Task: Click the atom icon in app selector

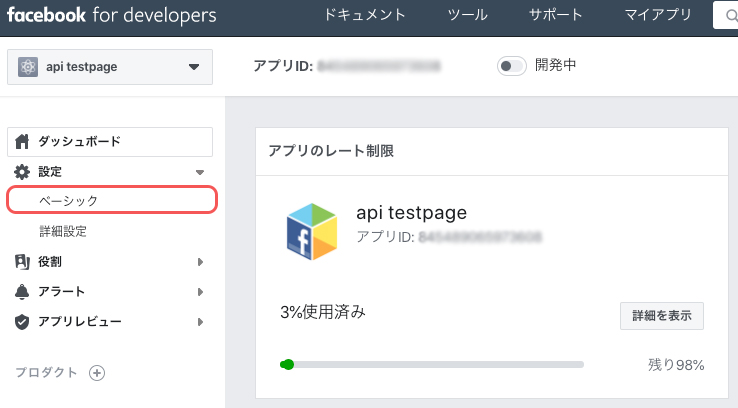Action: [x=28, y=68]
